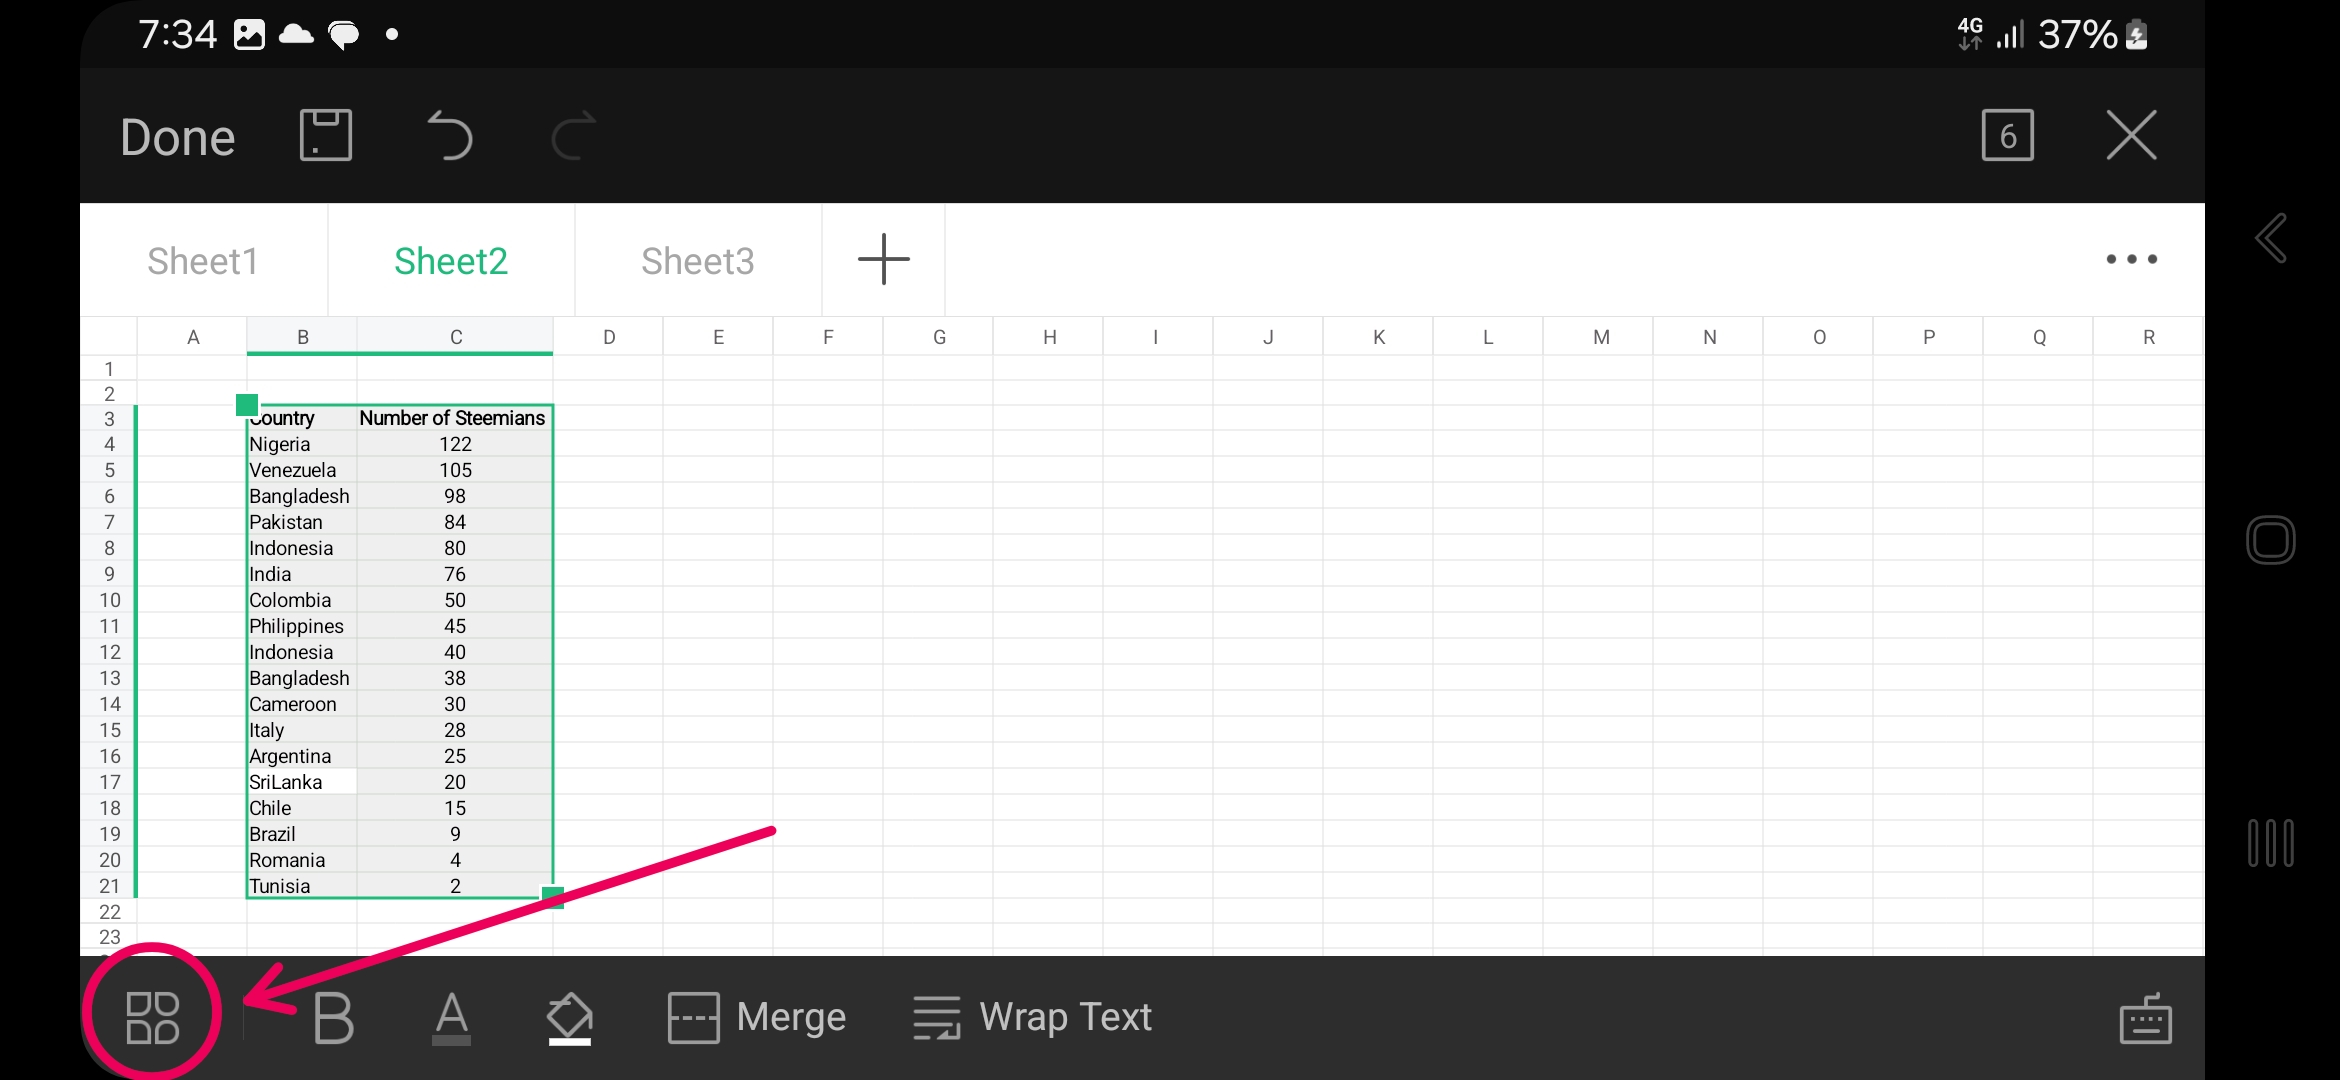Tap the Done button

click(178, 137)
